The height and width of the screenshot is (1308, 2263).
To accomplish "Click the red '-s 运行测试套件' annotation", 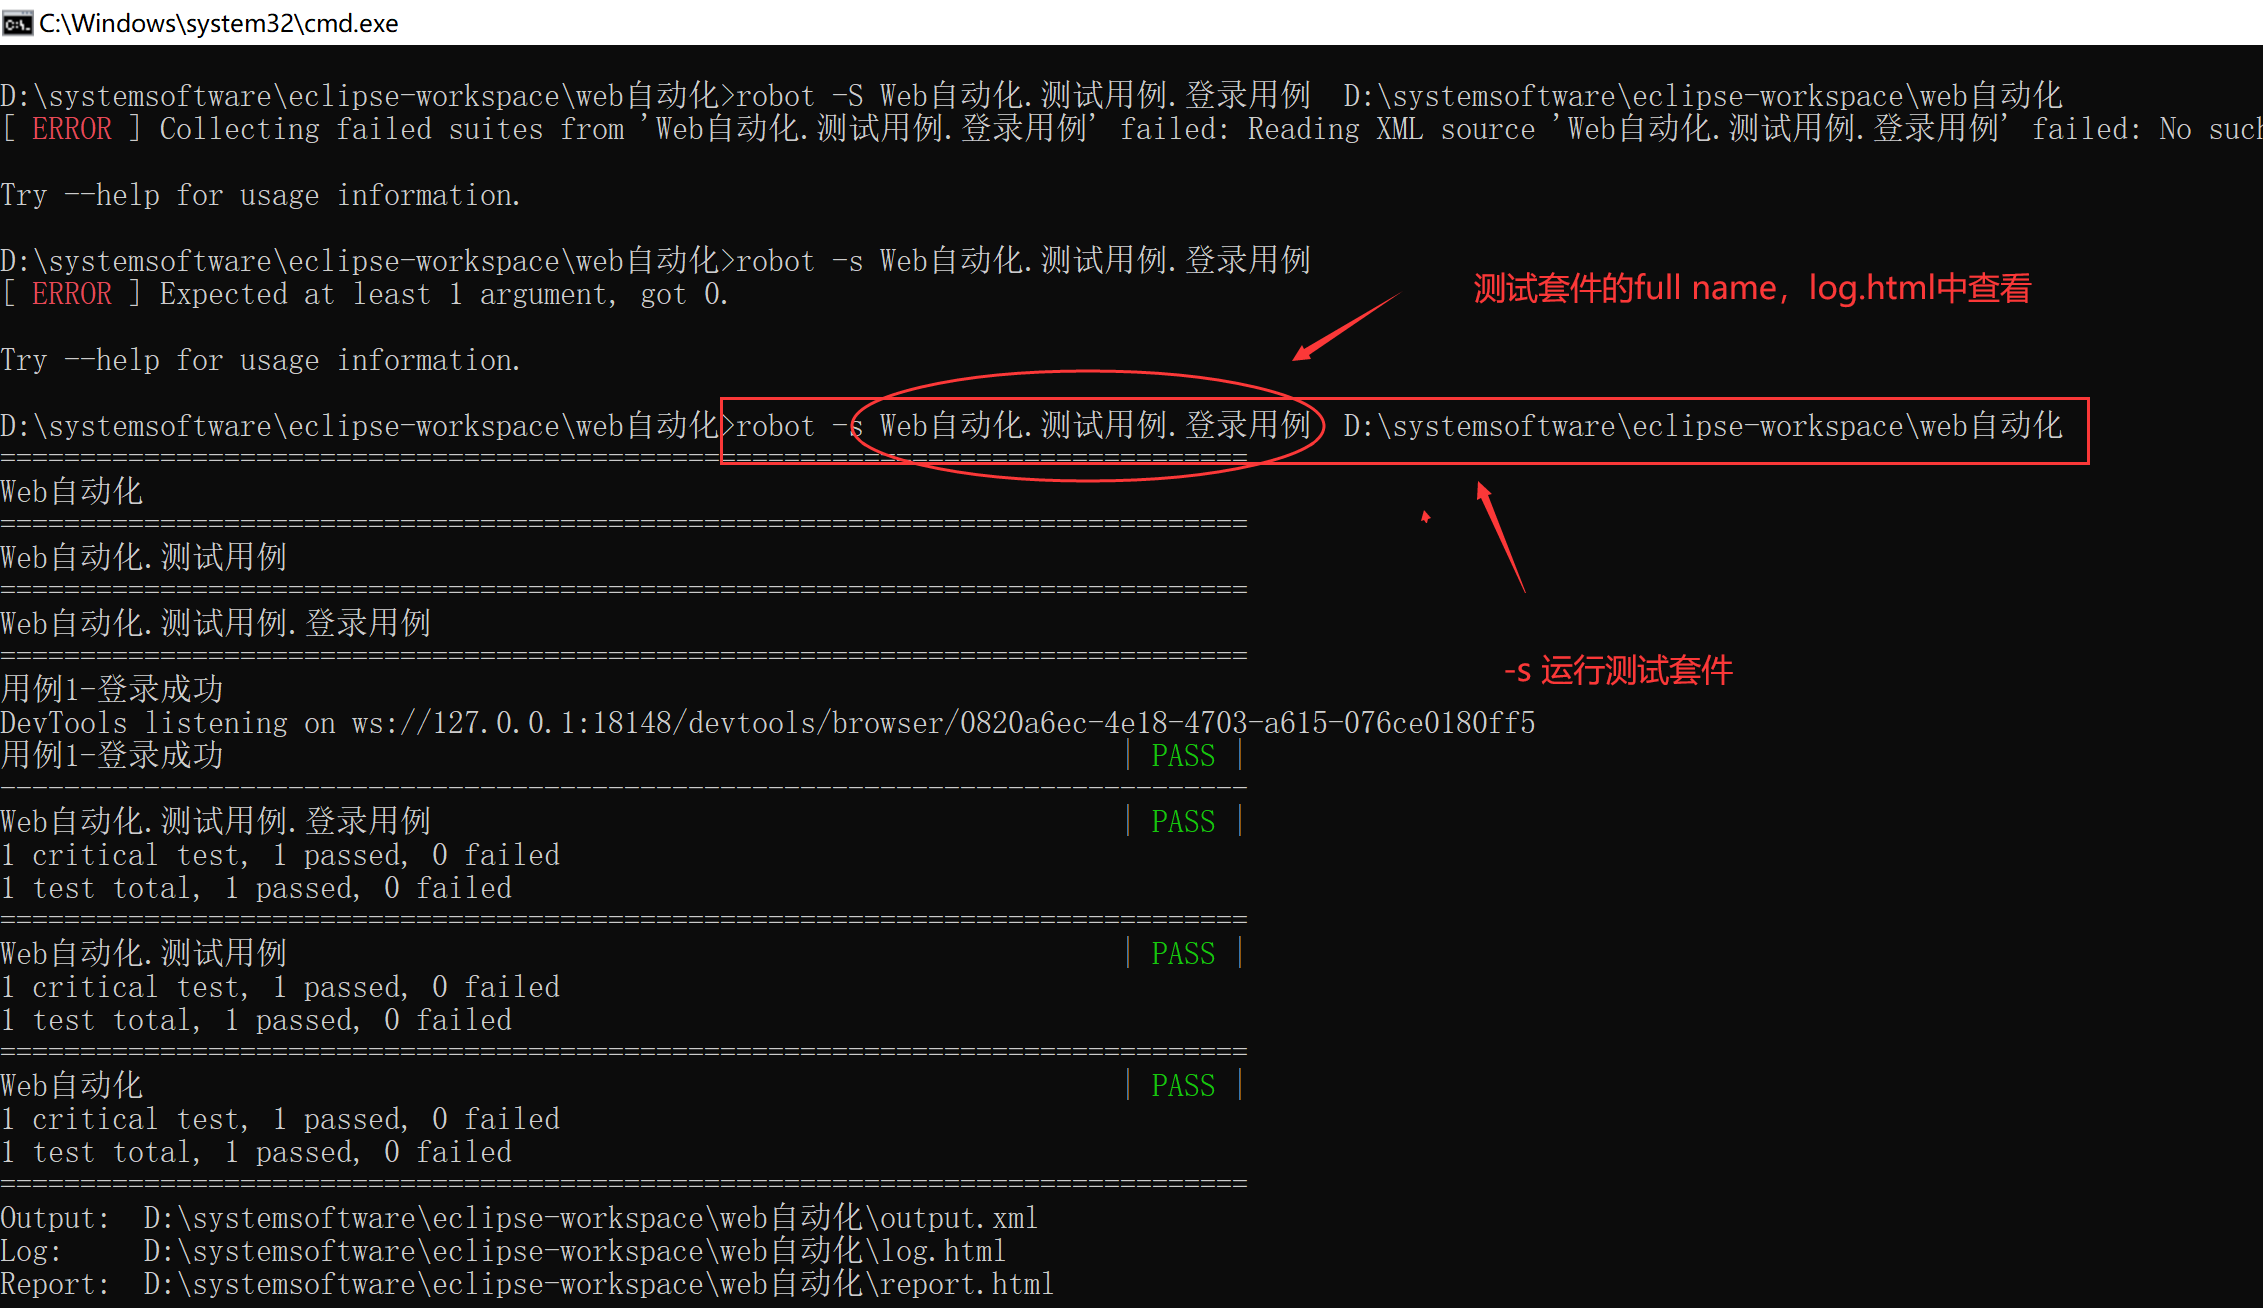I will (x=1618, y=670).
